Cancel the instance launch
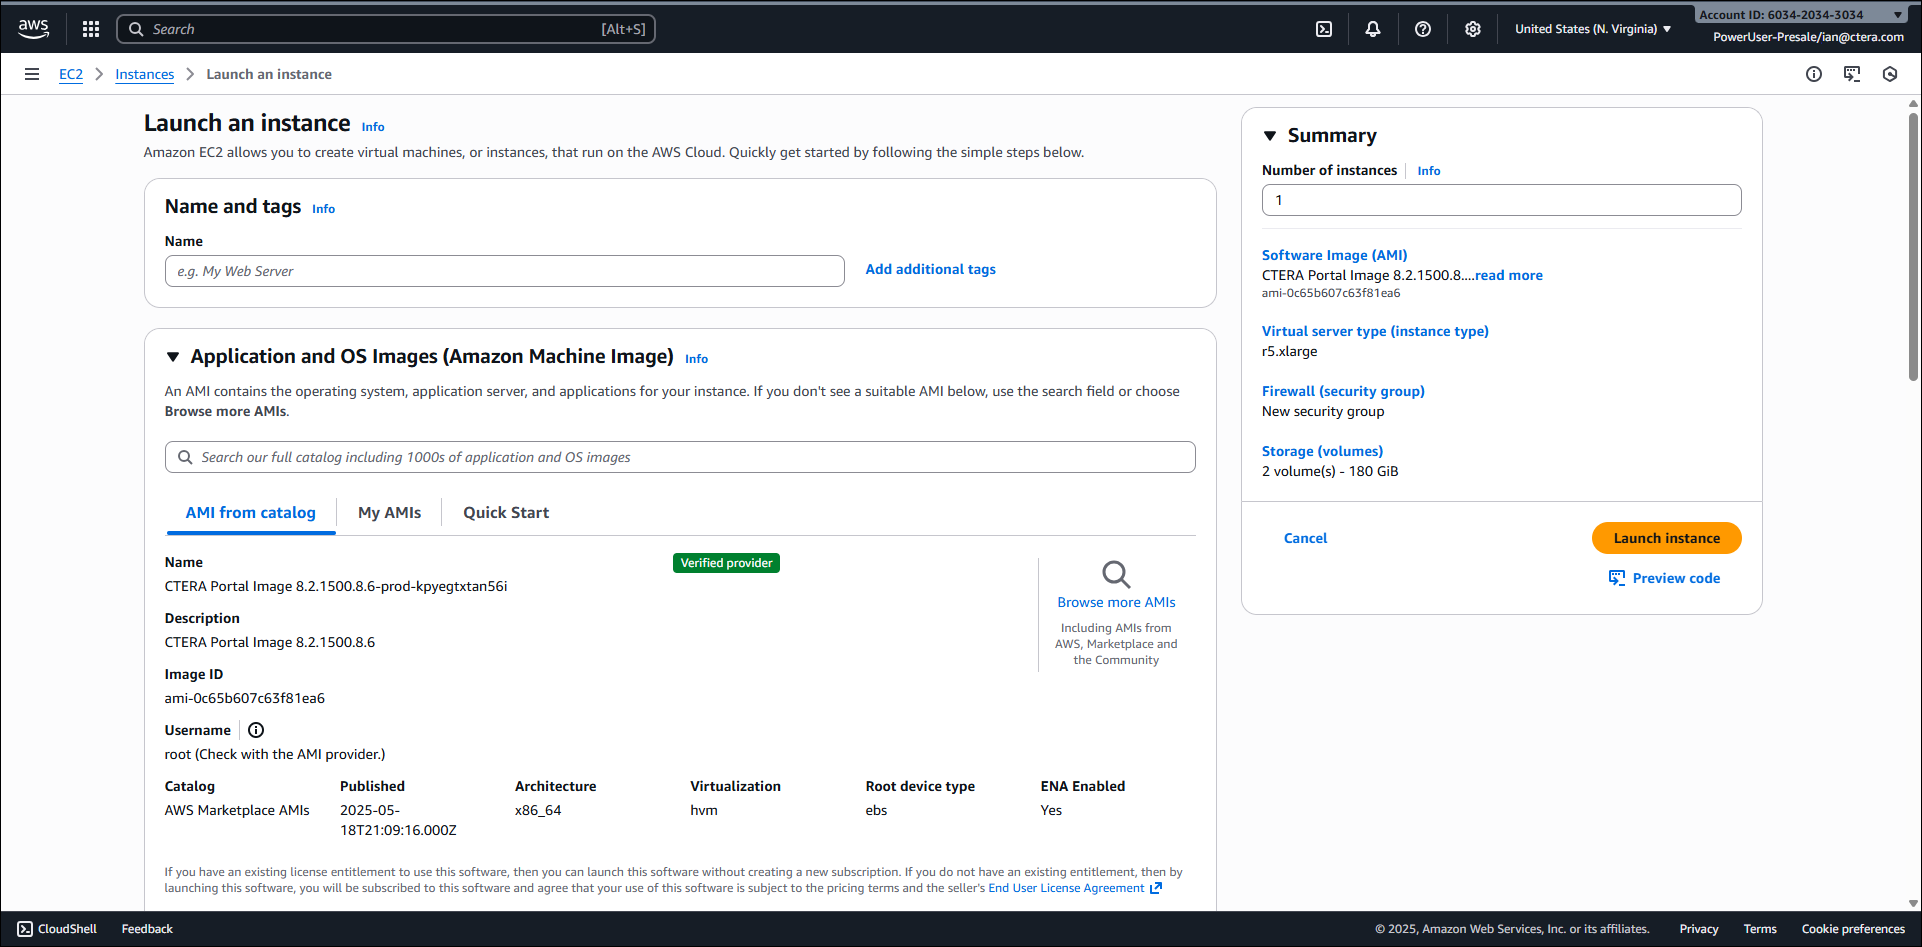 point(1306,538)
